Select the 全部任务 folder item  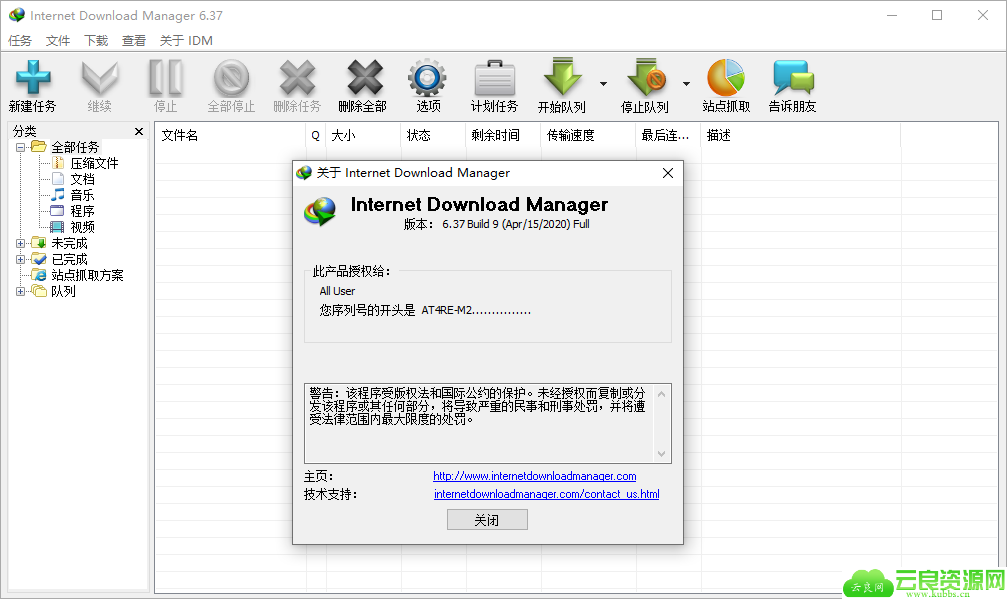click(74, 147)
